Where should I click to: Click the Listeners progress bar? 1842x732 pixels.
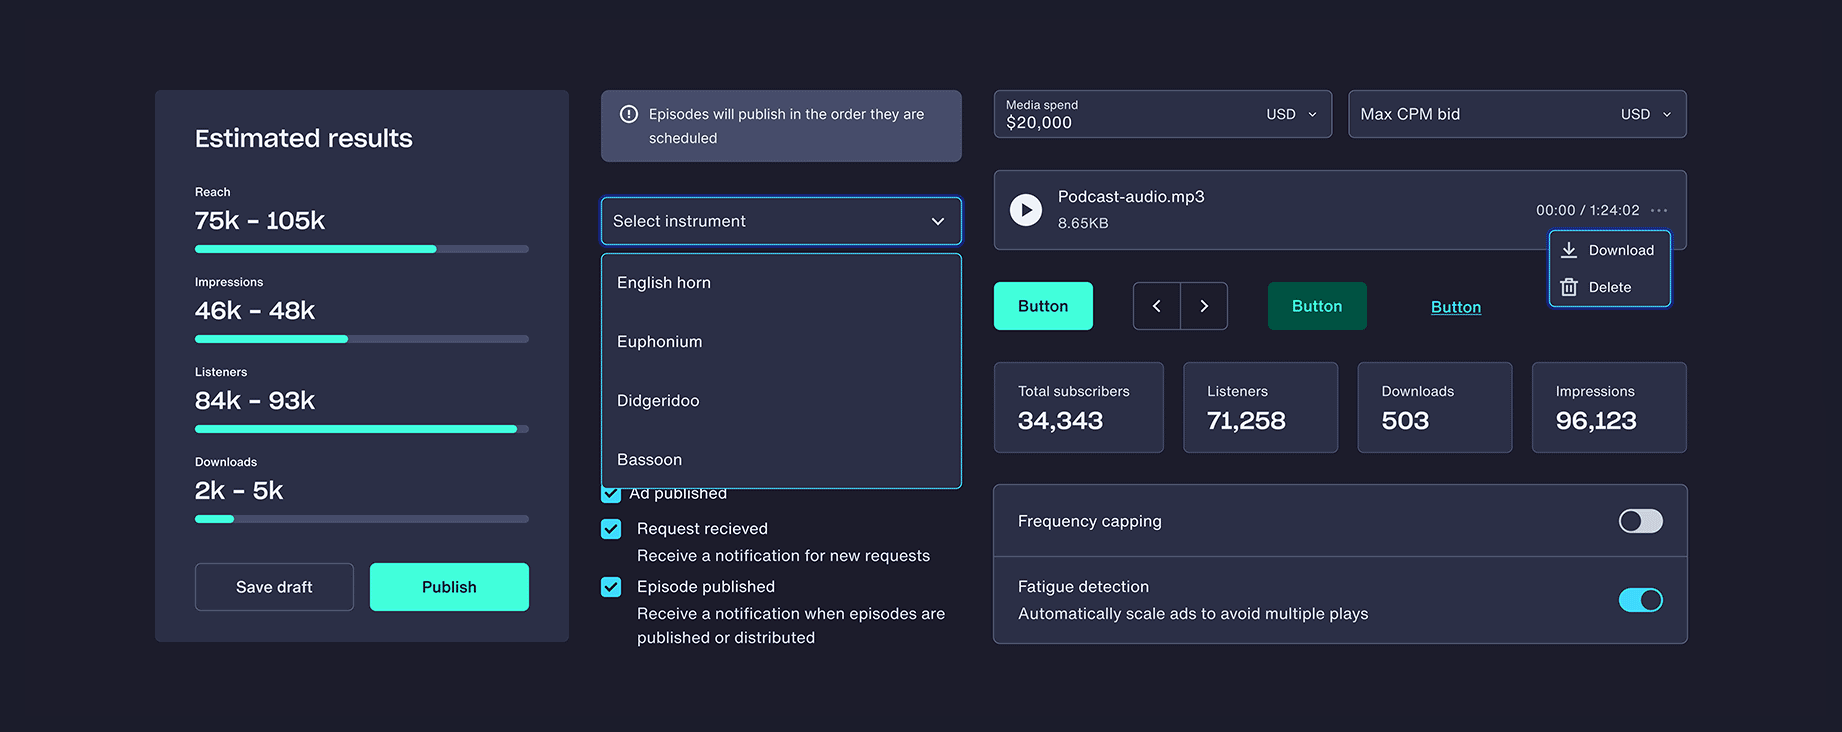tap(362, 429)
